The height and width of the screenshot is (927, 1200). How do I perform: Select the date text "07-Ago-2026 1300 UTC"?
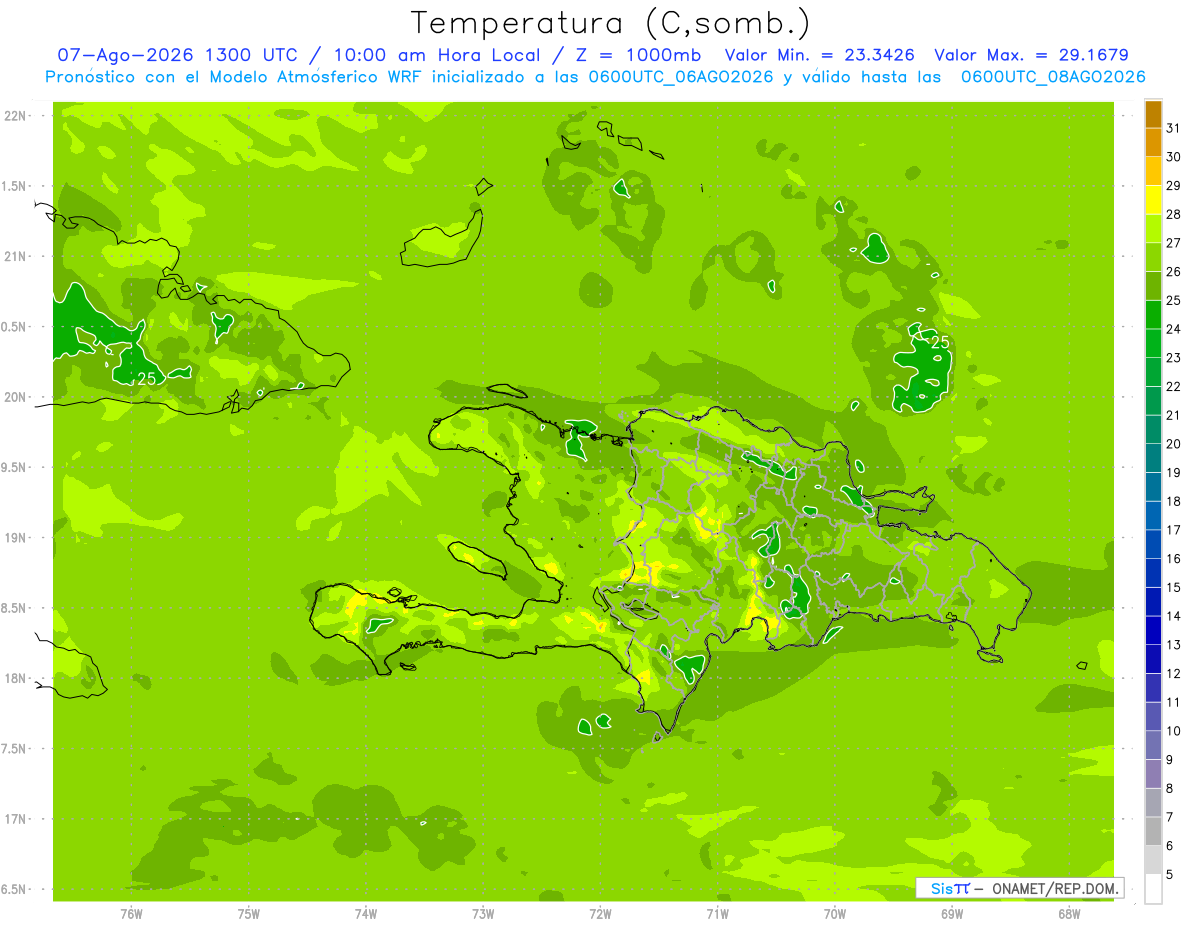coord(177,55)
